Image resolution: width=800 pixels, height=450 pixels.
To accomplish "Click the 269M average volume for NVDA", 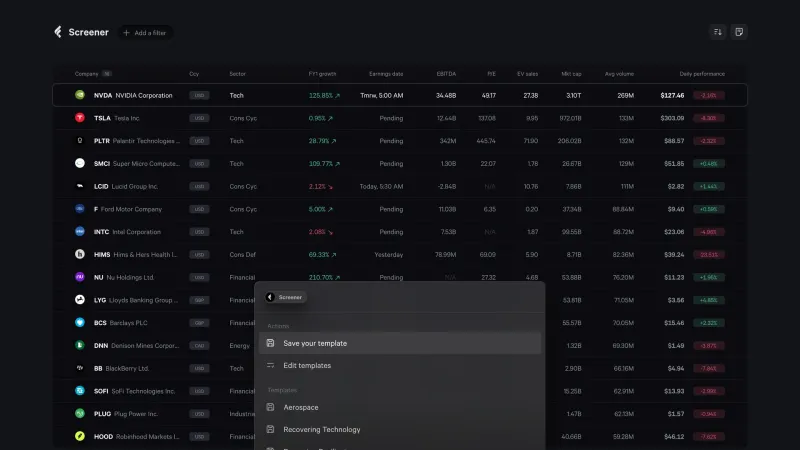I will [626, 95].
